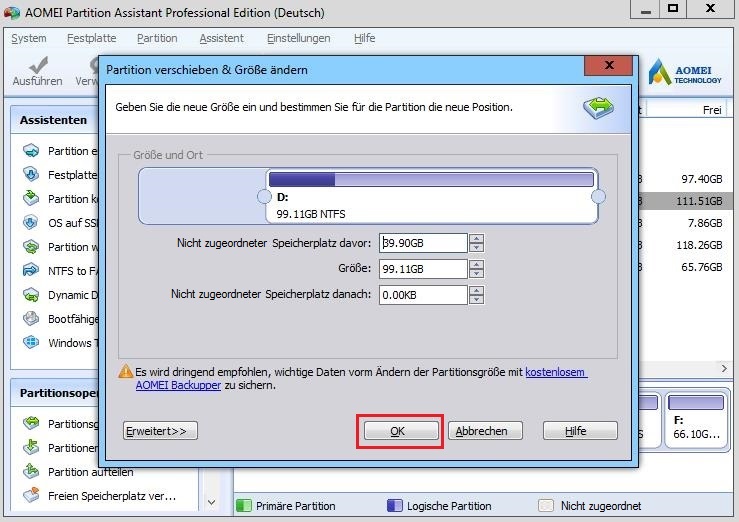
Task: Focus the unallocated space before field 39.90GB
Action: coord(423,243)
